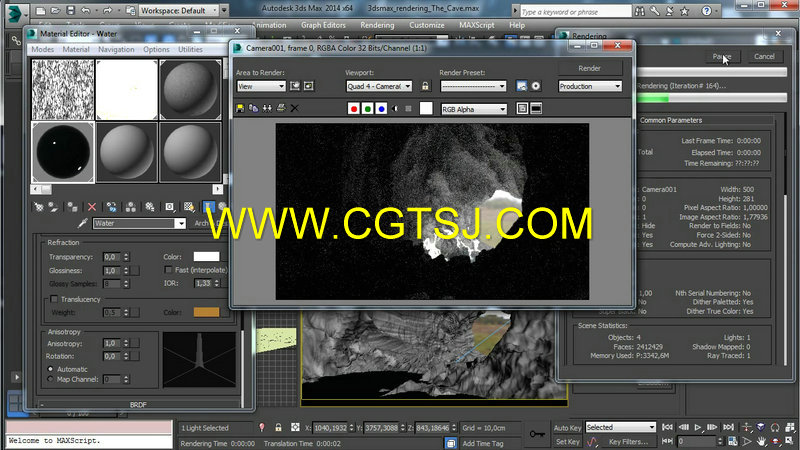Viewport: 800px width, 450px height.
Task: Click Toggle UI icon beside RGB Alpha
Action: coord(536,108)
